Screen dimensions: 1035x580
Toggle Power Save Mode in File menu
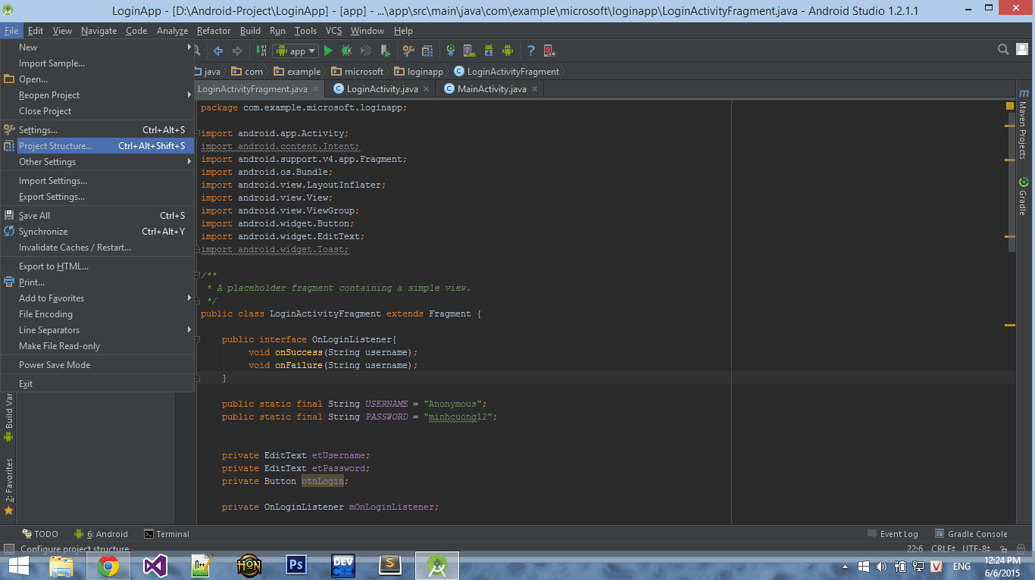(98, 365)
